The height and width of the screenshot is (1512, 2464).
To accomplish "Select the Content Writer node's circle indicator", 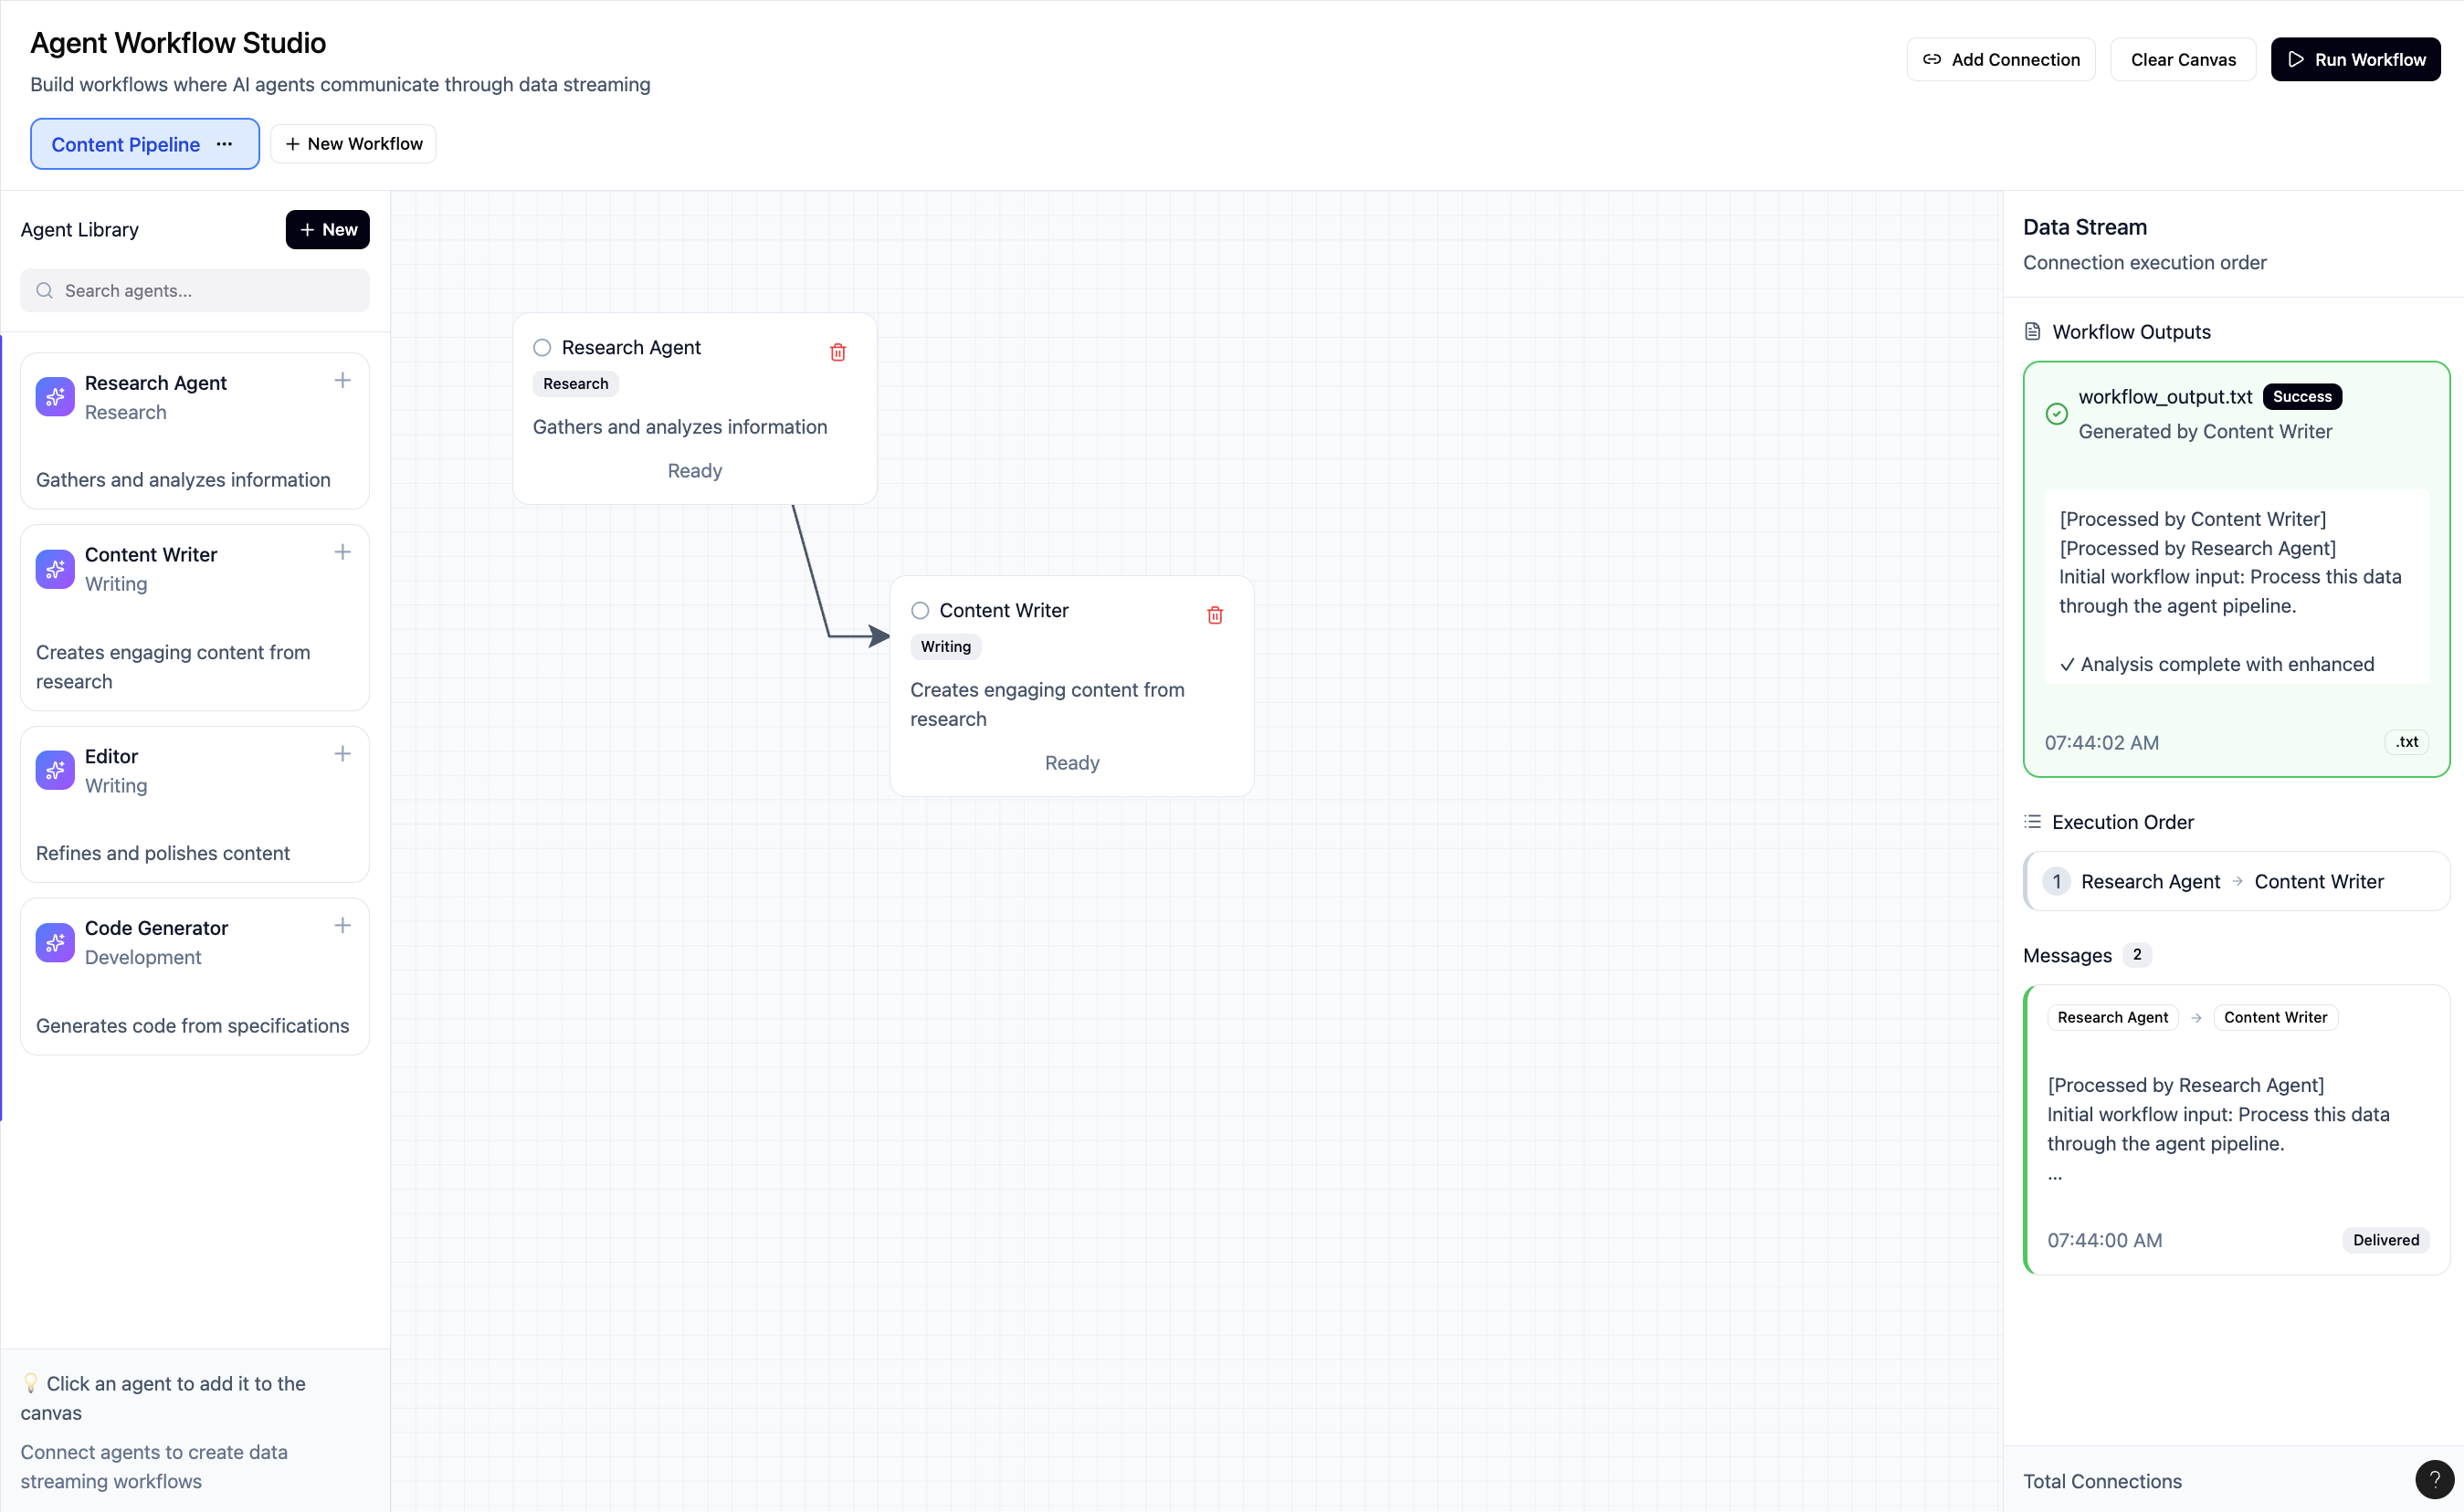I will pos(920,611).
